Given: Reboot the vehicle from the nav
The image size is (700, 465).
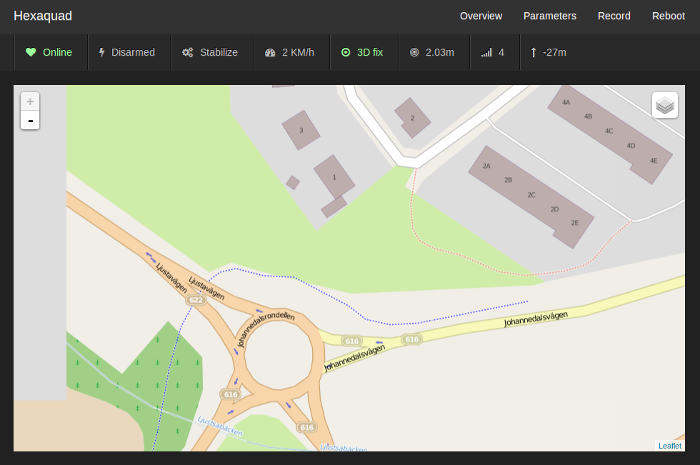Looking at the screenshot, I should (668, 16).
